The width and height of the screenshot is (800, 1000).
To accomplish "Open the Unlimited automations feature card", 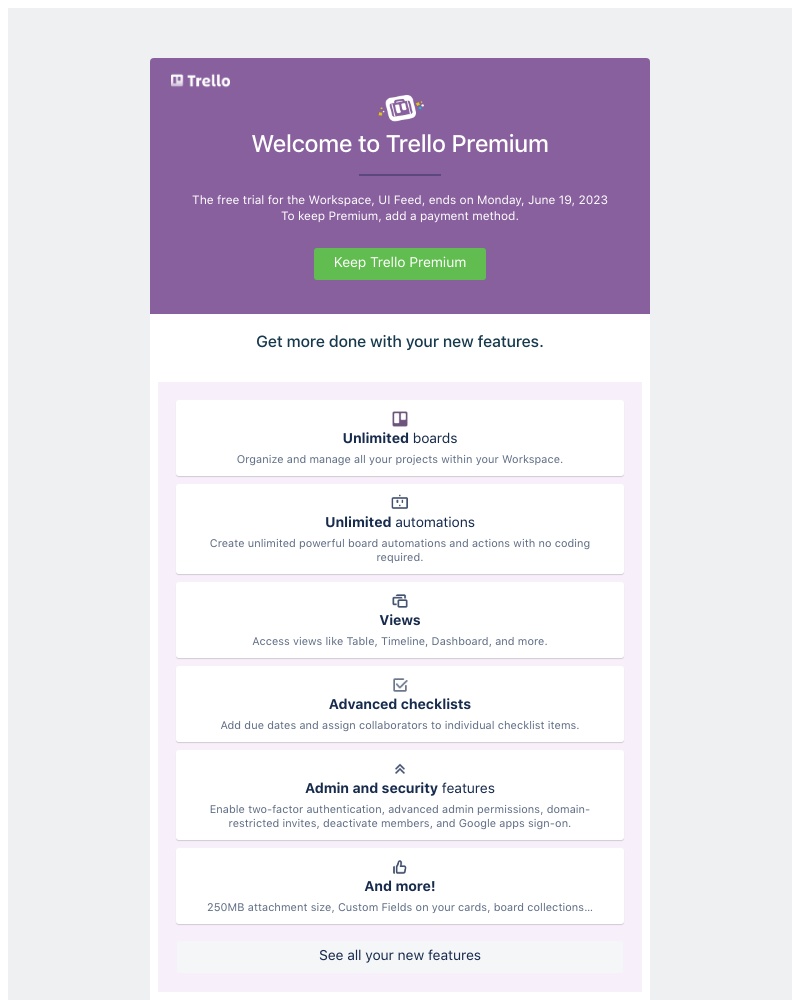I will coord(400,528).
